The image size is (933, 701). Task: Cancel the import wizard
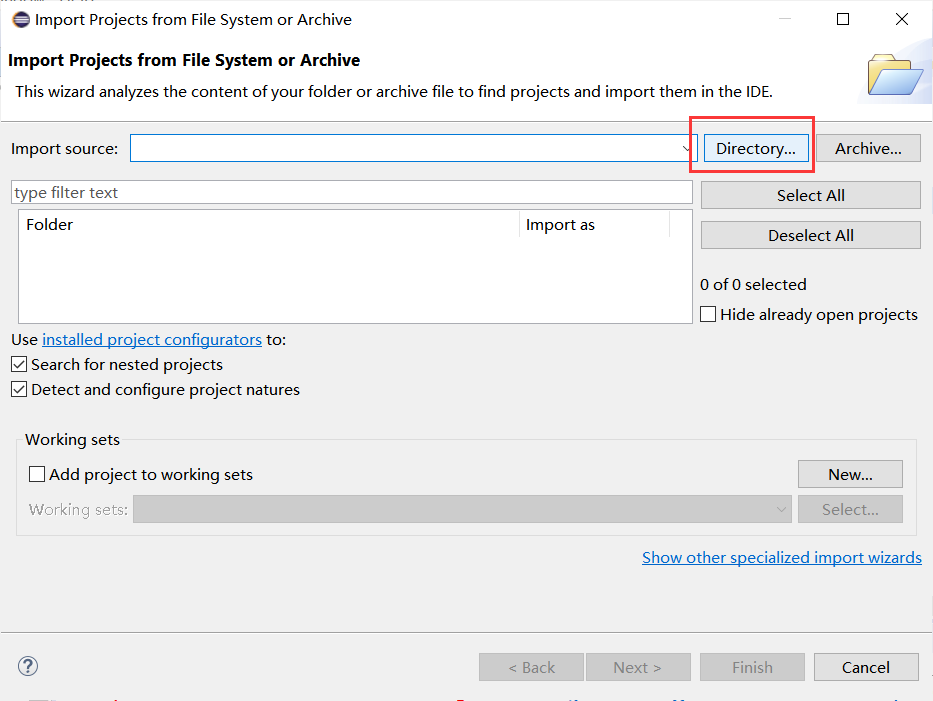tap(866, 667)
